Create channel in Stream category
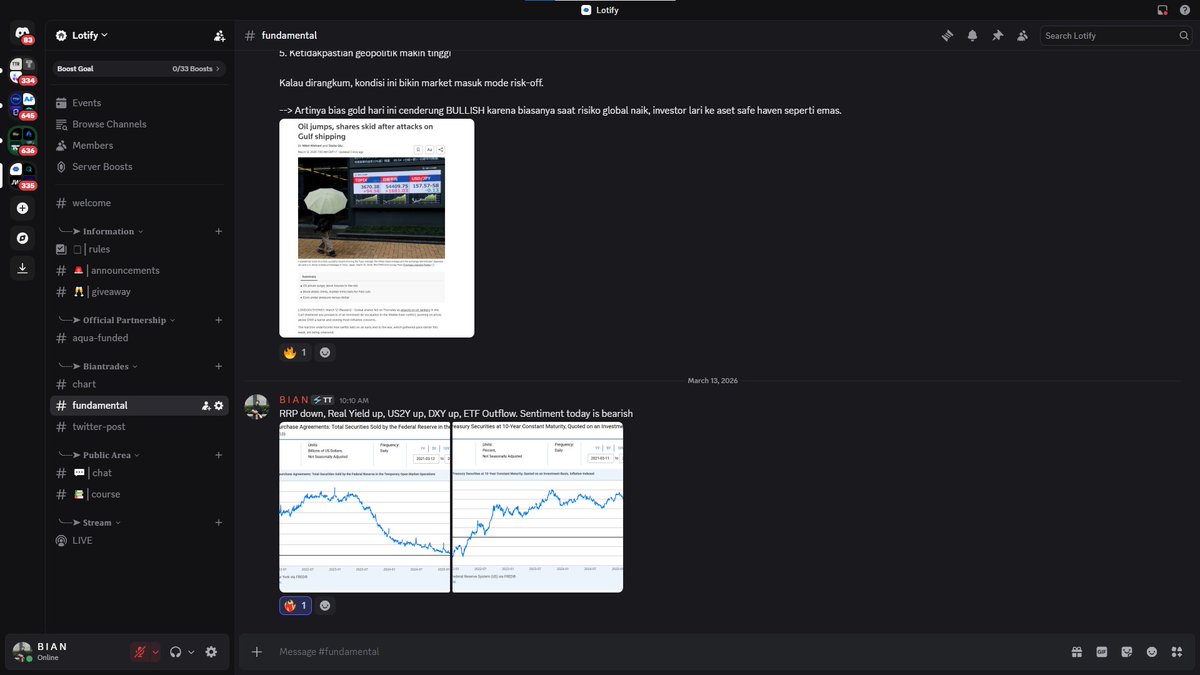 point(218,523)
